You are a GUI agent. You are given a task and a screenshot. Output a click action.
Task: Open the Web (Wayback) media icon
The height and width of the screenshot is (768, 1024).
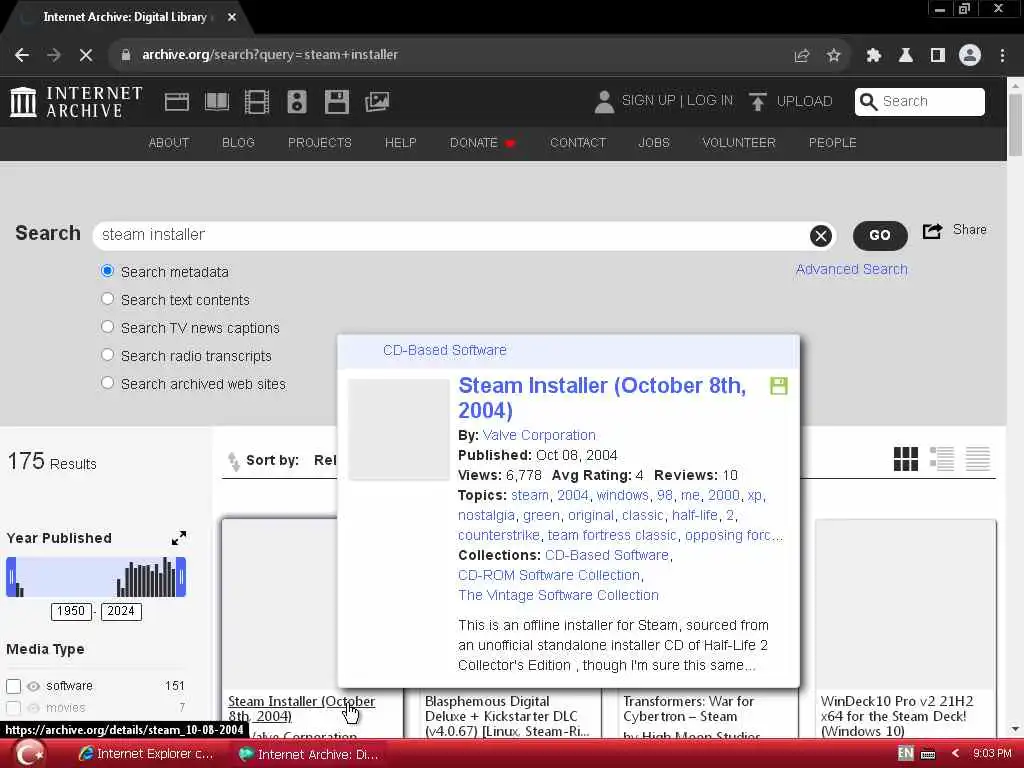pyautogui.click(x=176, y=102)
